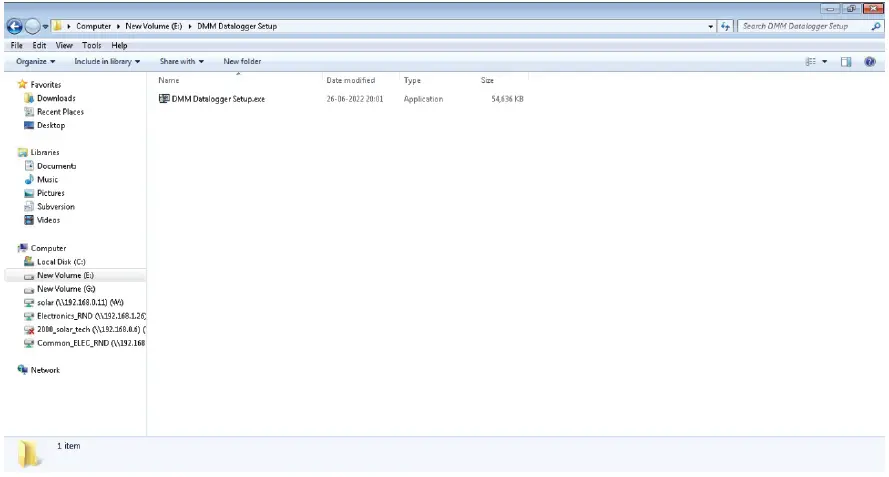Viewport: 889px width, 477px height.
Task: Click the file size KB cell
Action: (x=507, y=99)
